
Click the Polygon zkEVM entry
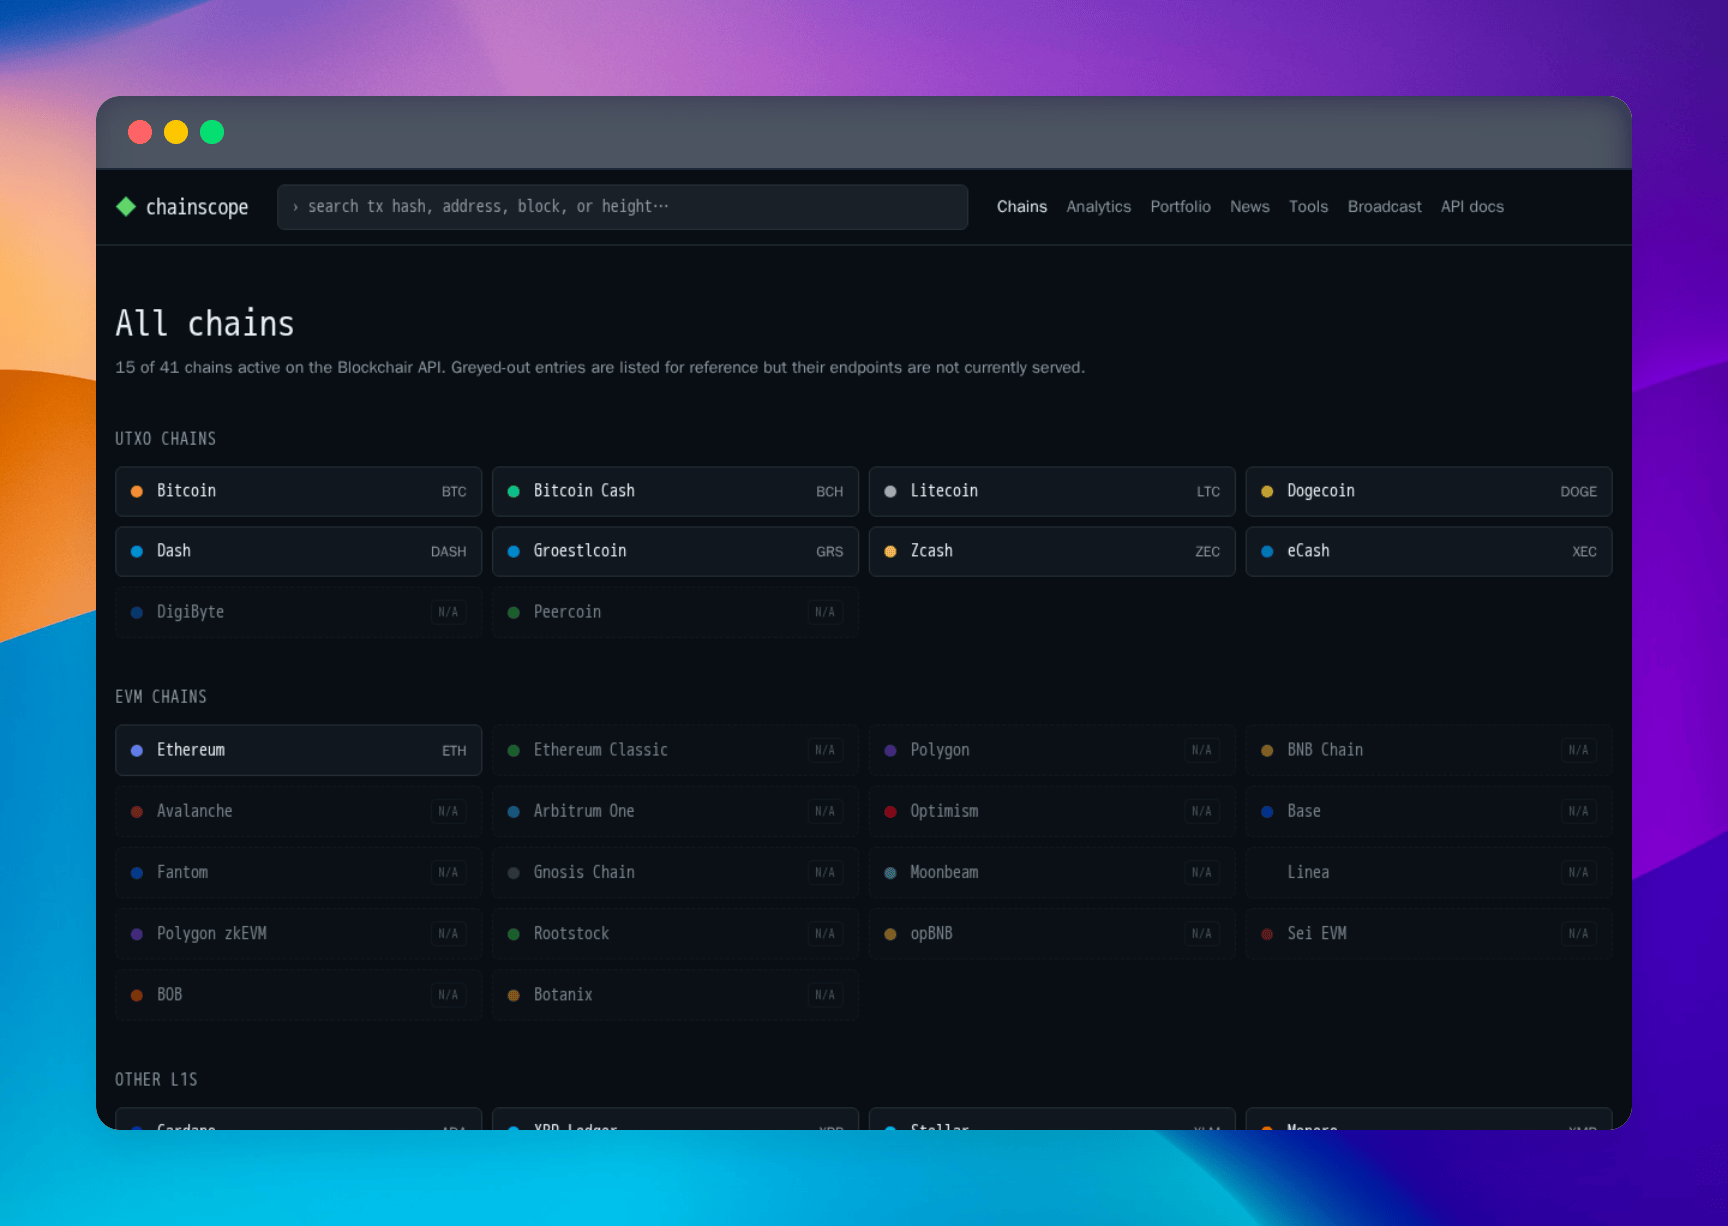tap(299, 933)
